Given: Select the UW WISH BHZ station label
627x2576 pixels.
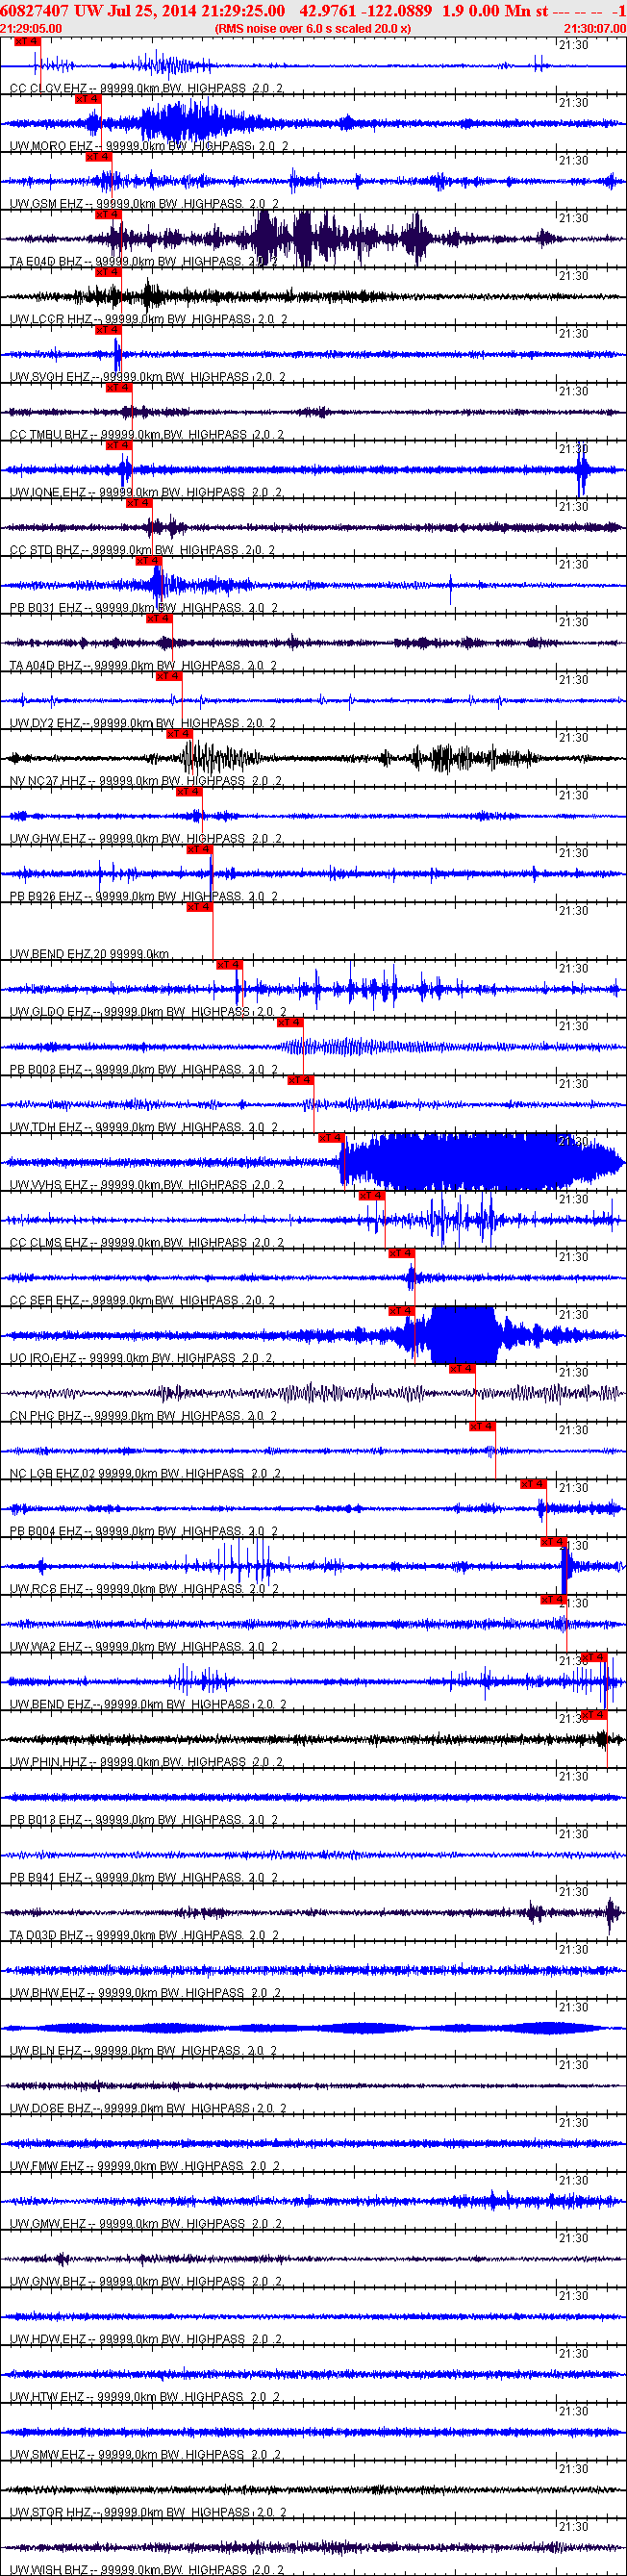Looking at the screenshot, I should (50, 2569).
